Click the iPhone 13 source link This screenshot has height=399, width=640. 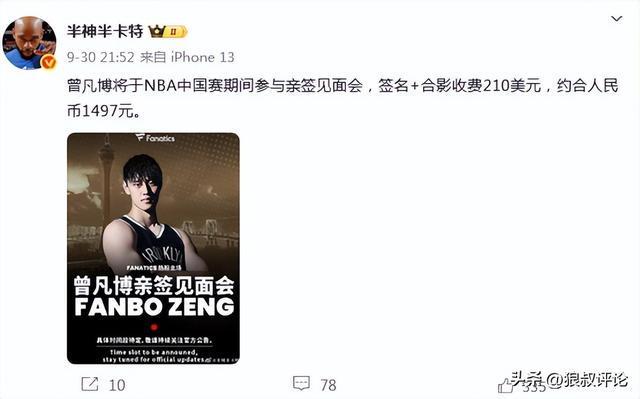click(x=202, y=57)
